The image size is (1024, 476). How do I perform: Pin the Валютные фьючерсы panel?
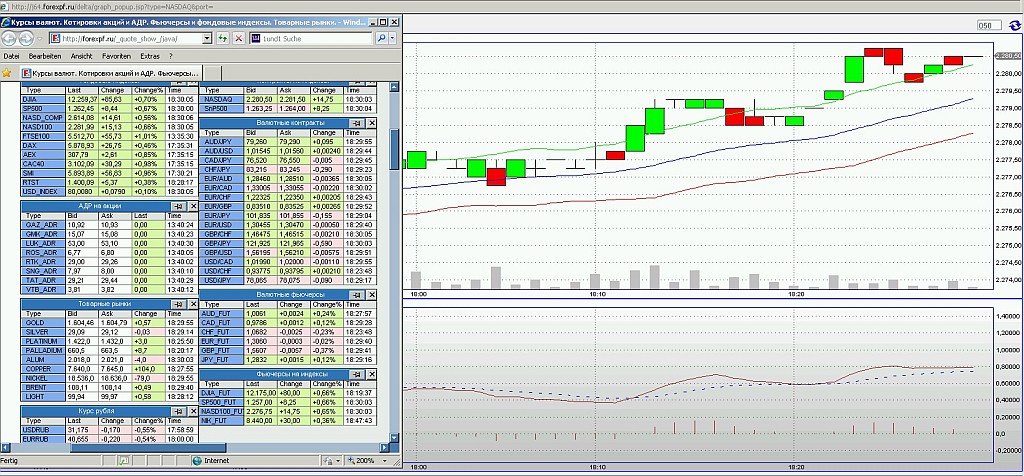357,296
